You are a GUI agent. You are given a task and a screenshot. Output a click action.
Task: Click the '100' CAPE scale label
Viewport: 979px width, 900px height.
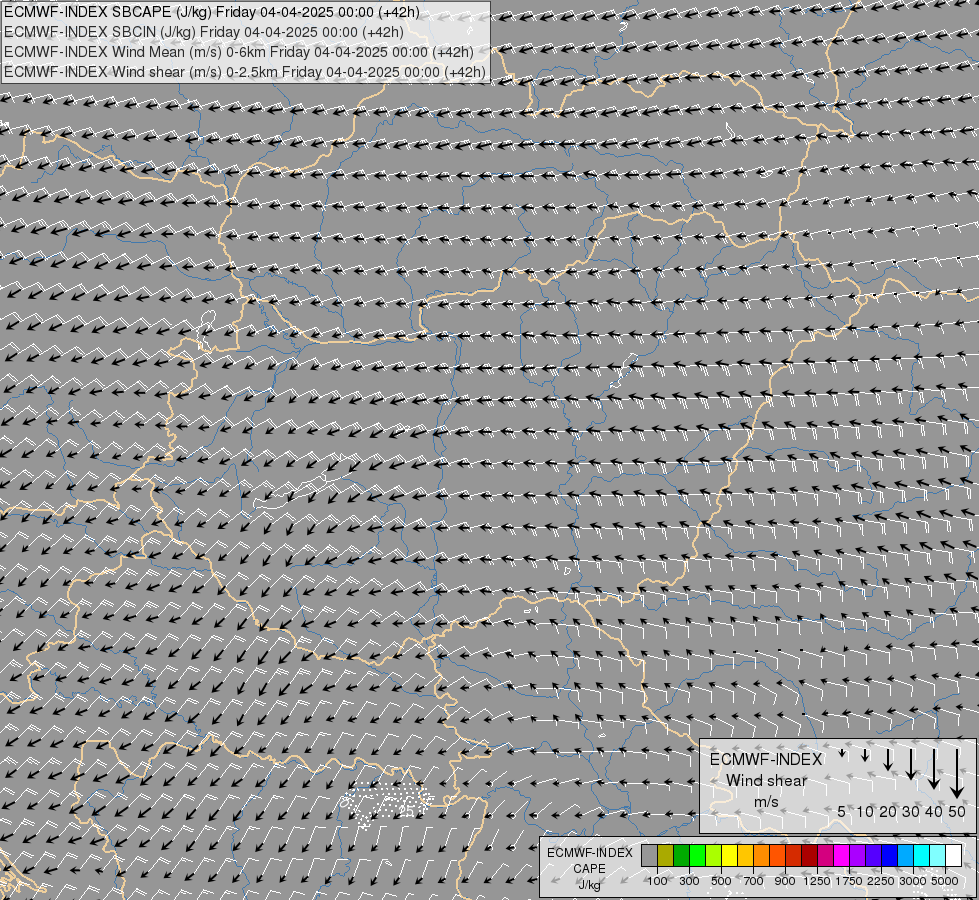coord(657,881)
